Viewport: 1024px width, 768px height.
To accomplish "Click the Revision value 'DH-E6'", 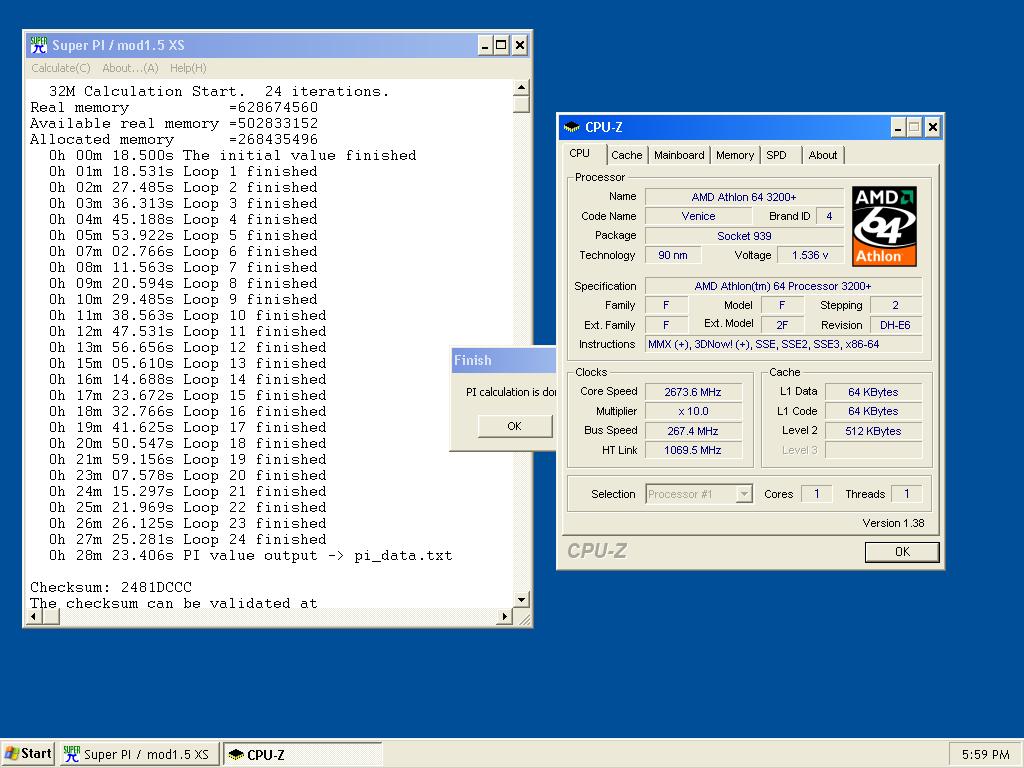I will 895,325.
